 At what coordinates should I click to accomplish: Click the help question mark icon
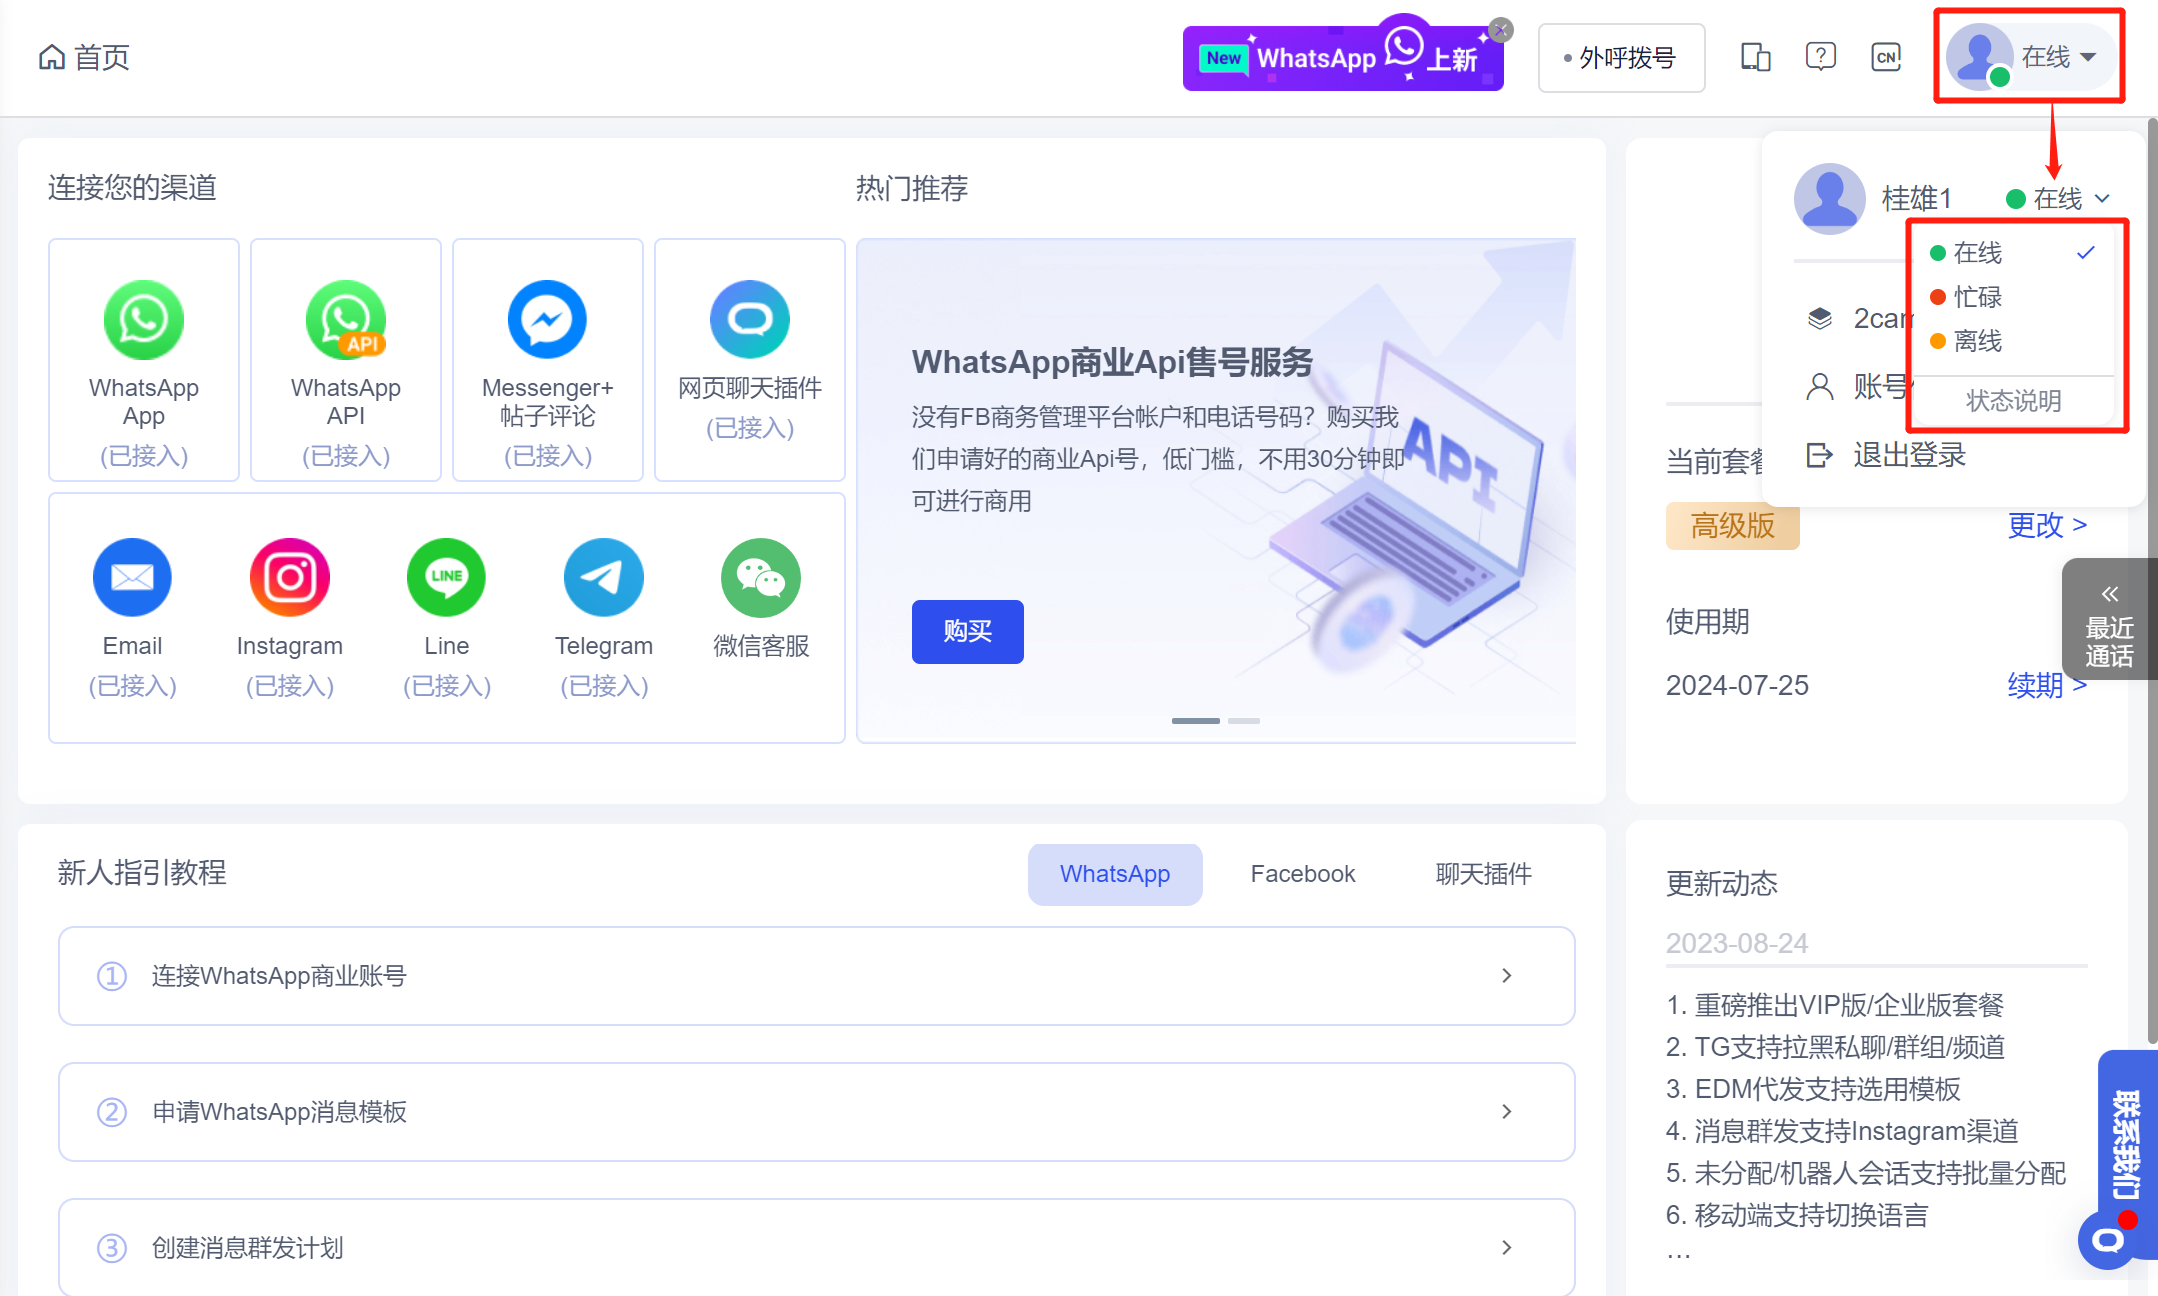click(x=1820, y=57)
